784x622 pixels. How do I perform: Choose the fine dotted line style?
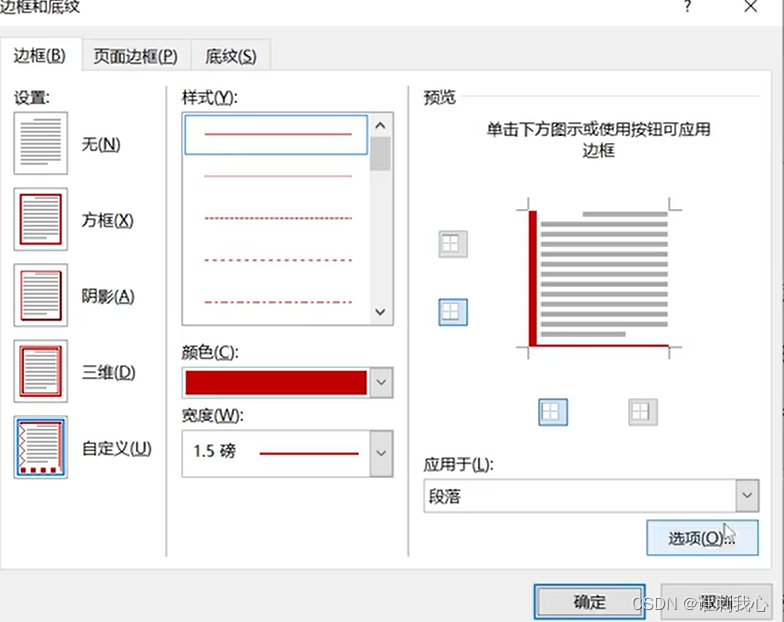coord(278,218)
